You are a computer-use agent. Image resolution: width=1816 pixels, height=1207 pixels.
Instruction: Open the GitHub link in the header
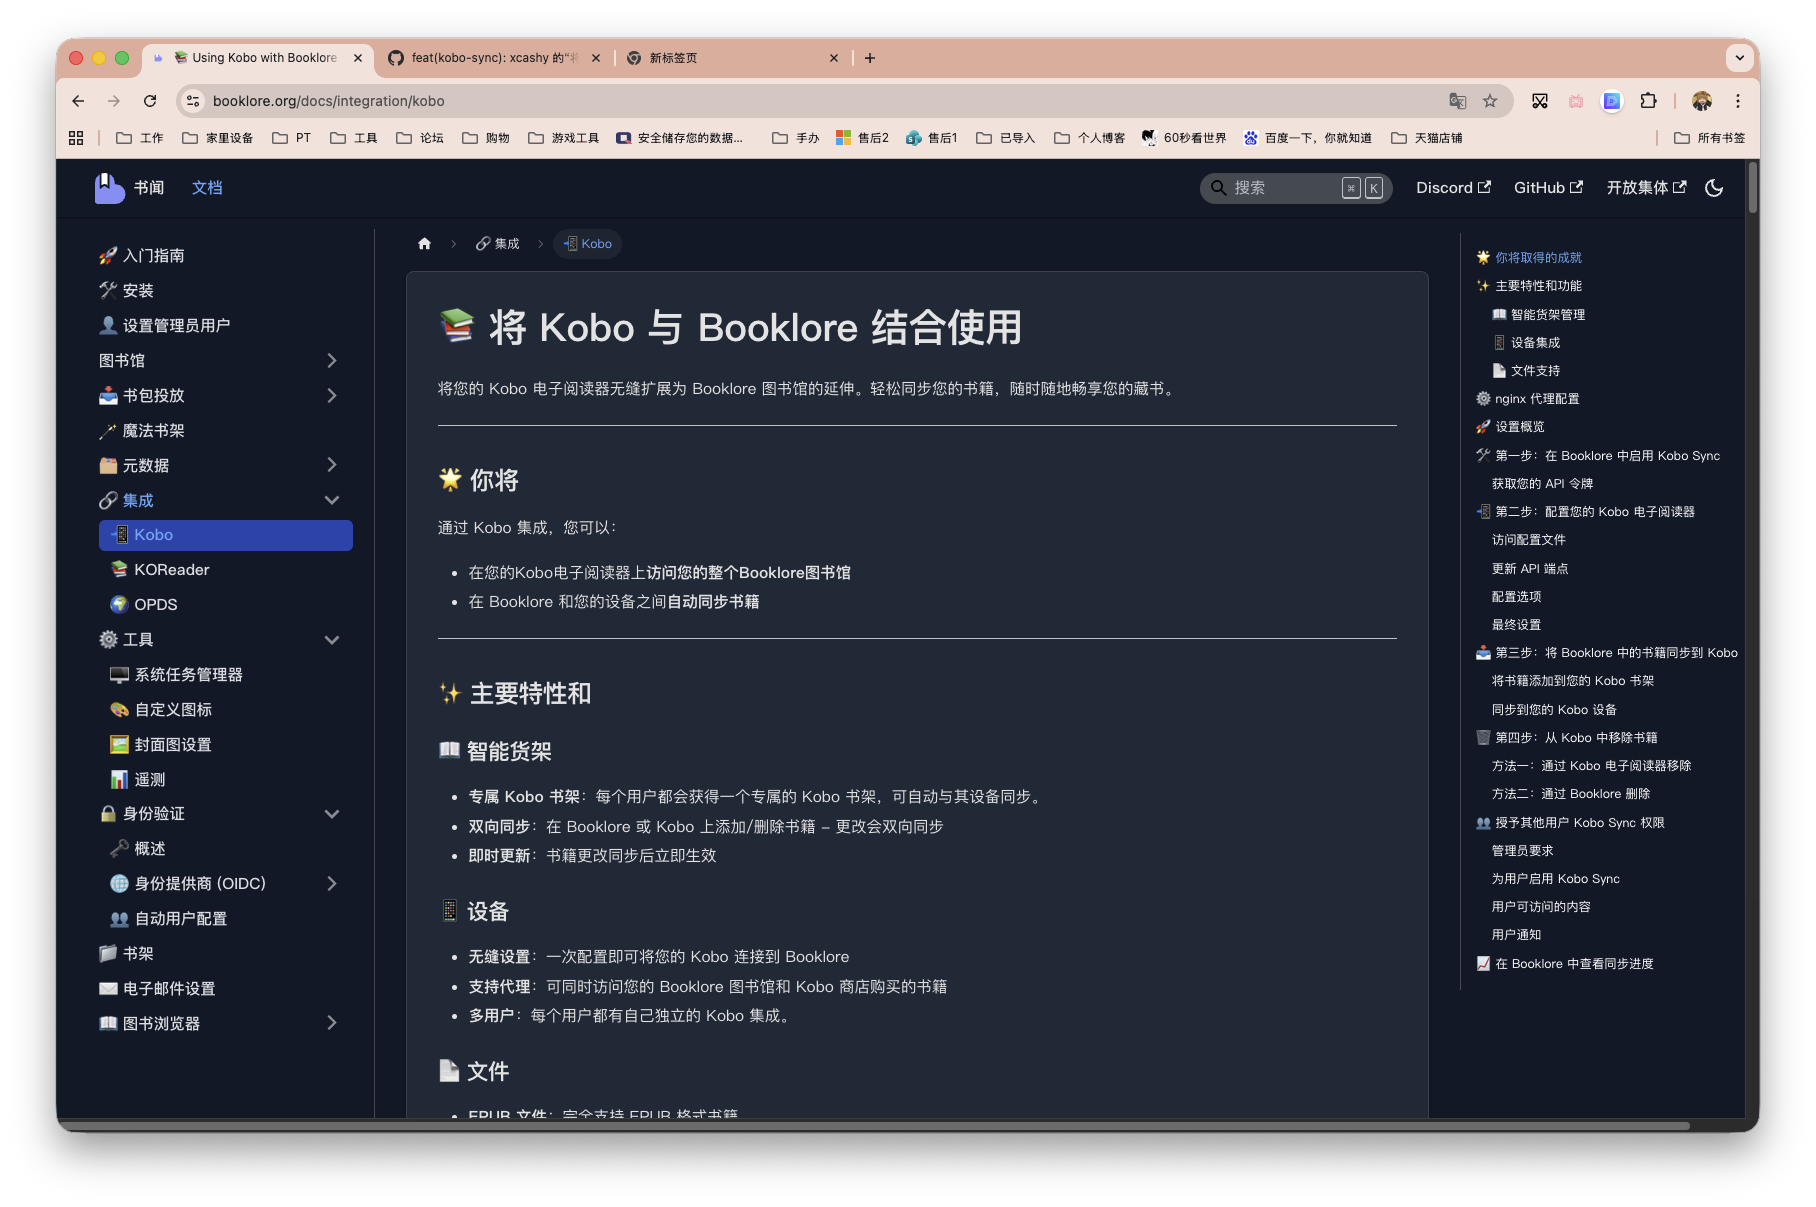click(x=1546, y=187)
